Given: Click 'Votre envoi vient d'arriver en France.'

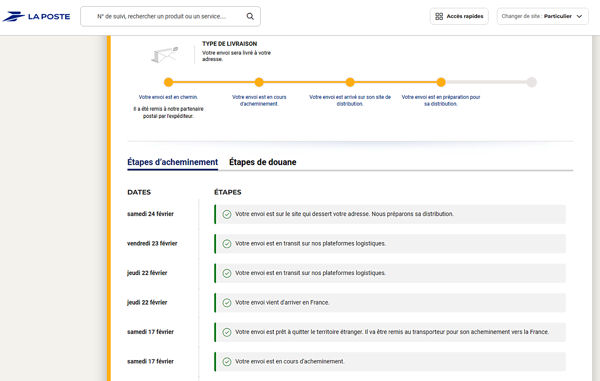Looking at the screenshot, I should [282, 303].
